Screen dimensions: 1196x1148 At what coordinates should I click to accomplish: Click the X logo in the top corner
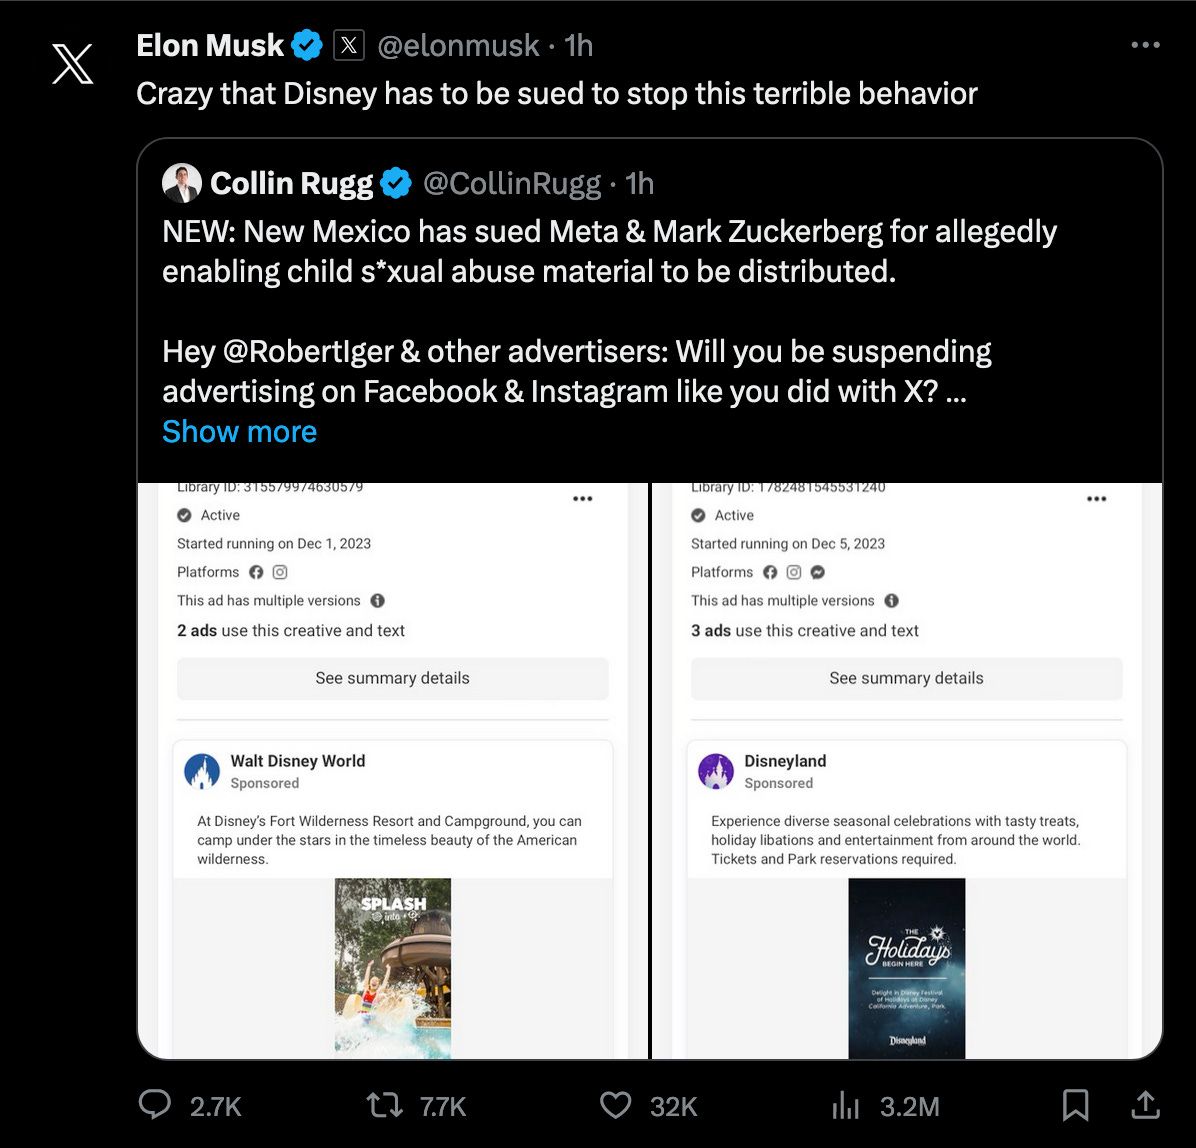71,64
